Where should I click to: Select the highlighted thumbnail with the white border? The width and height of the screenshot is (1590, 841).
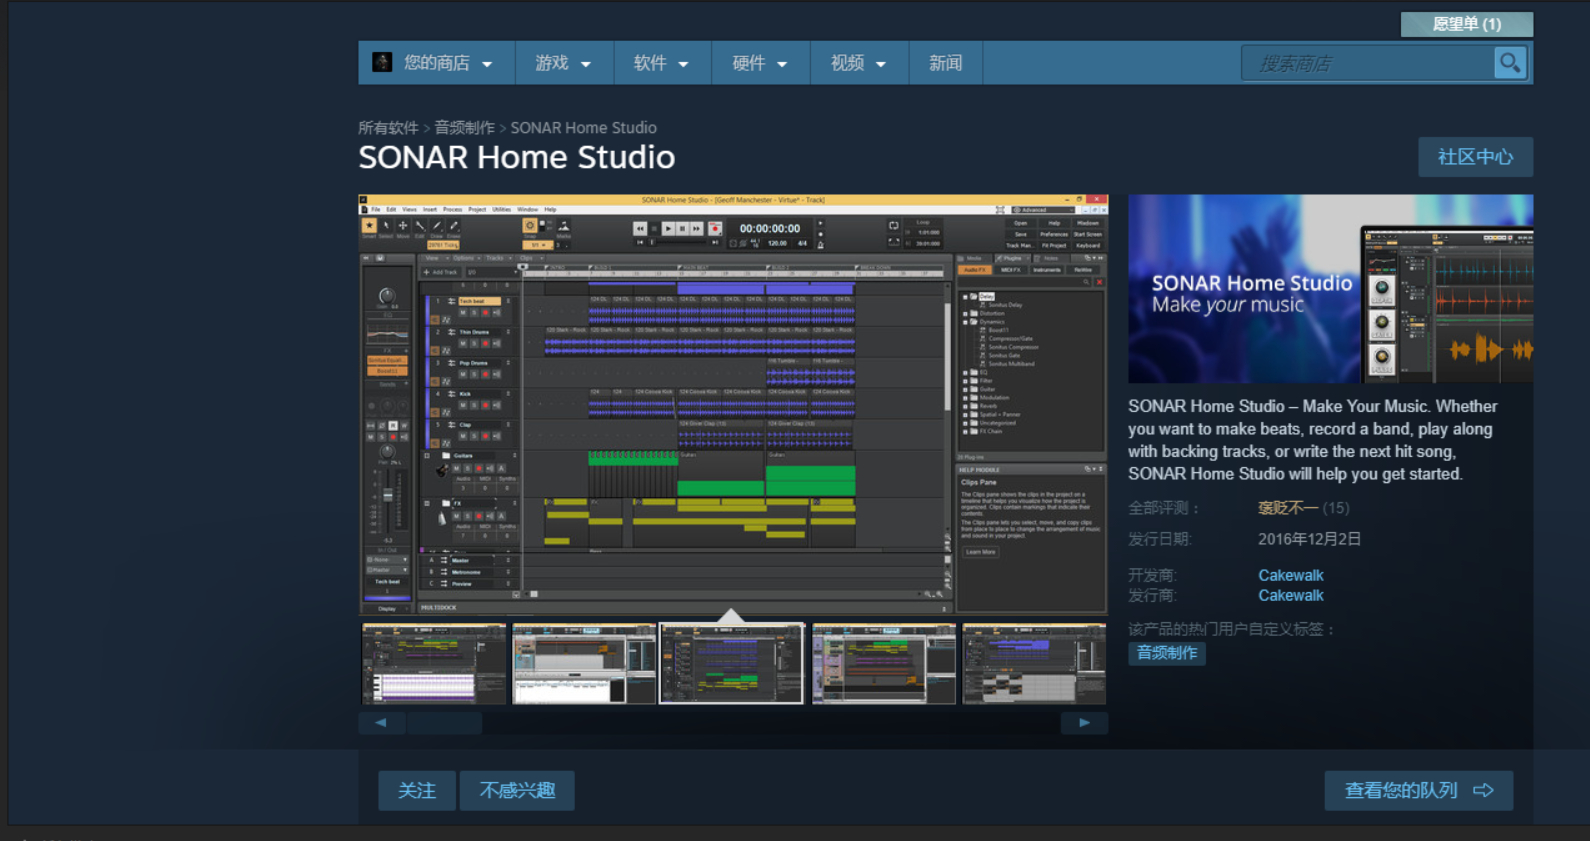tap(732, 664)
